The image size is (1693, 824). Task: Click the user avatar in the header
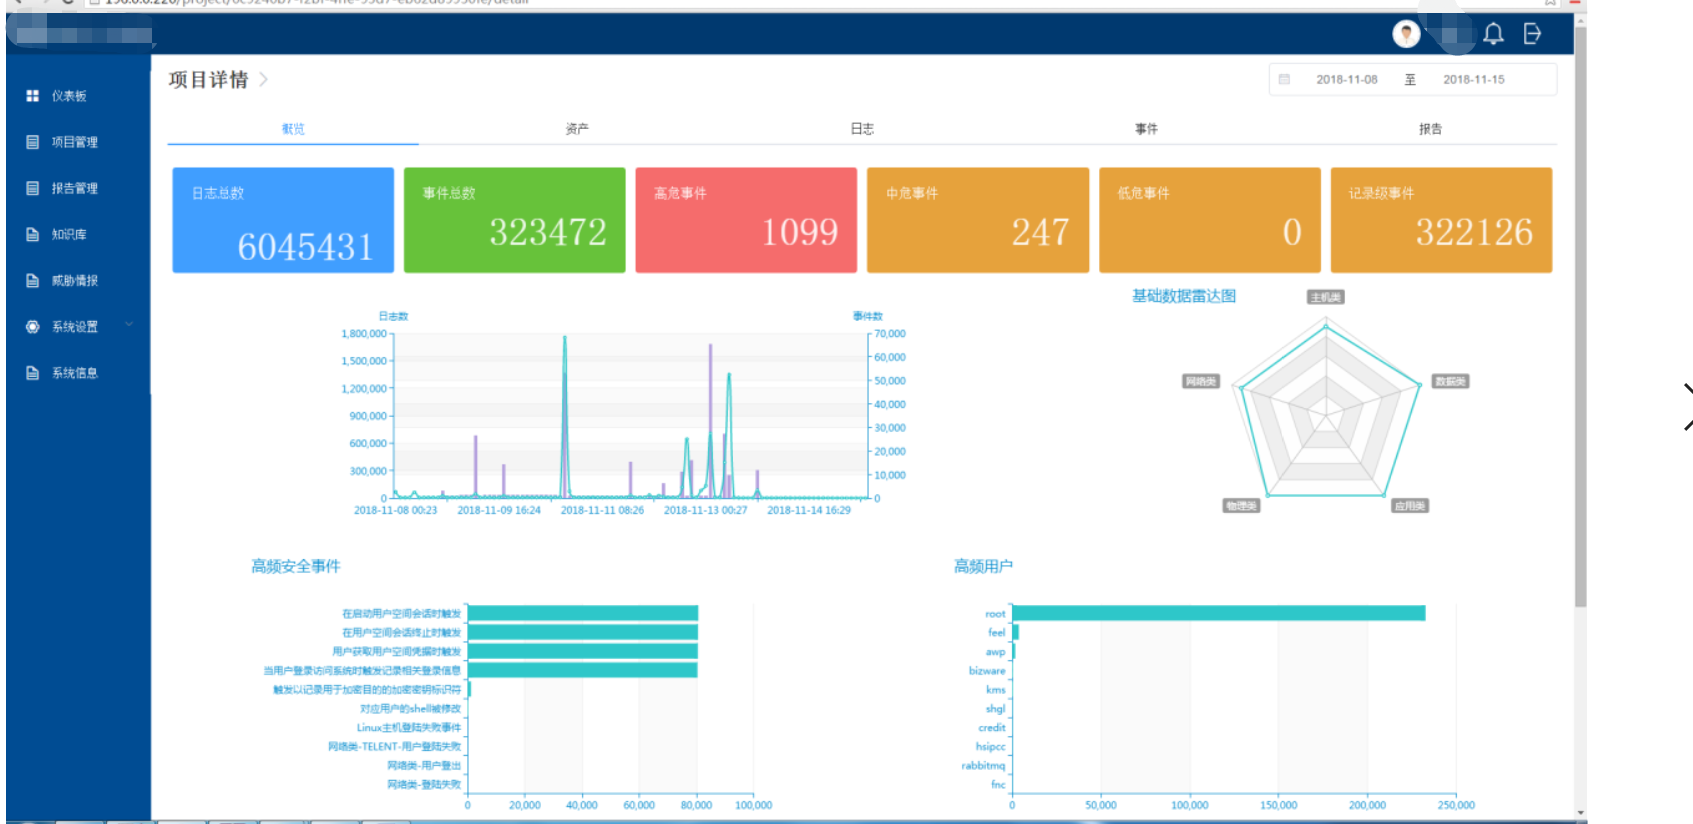click(1406, 34)
